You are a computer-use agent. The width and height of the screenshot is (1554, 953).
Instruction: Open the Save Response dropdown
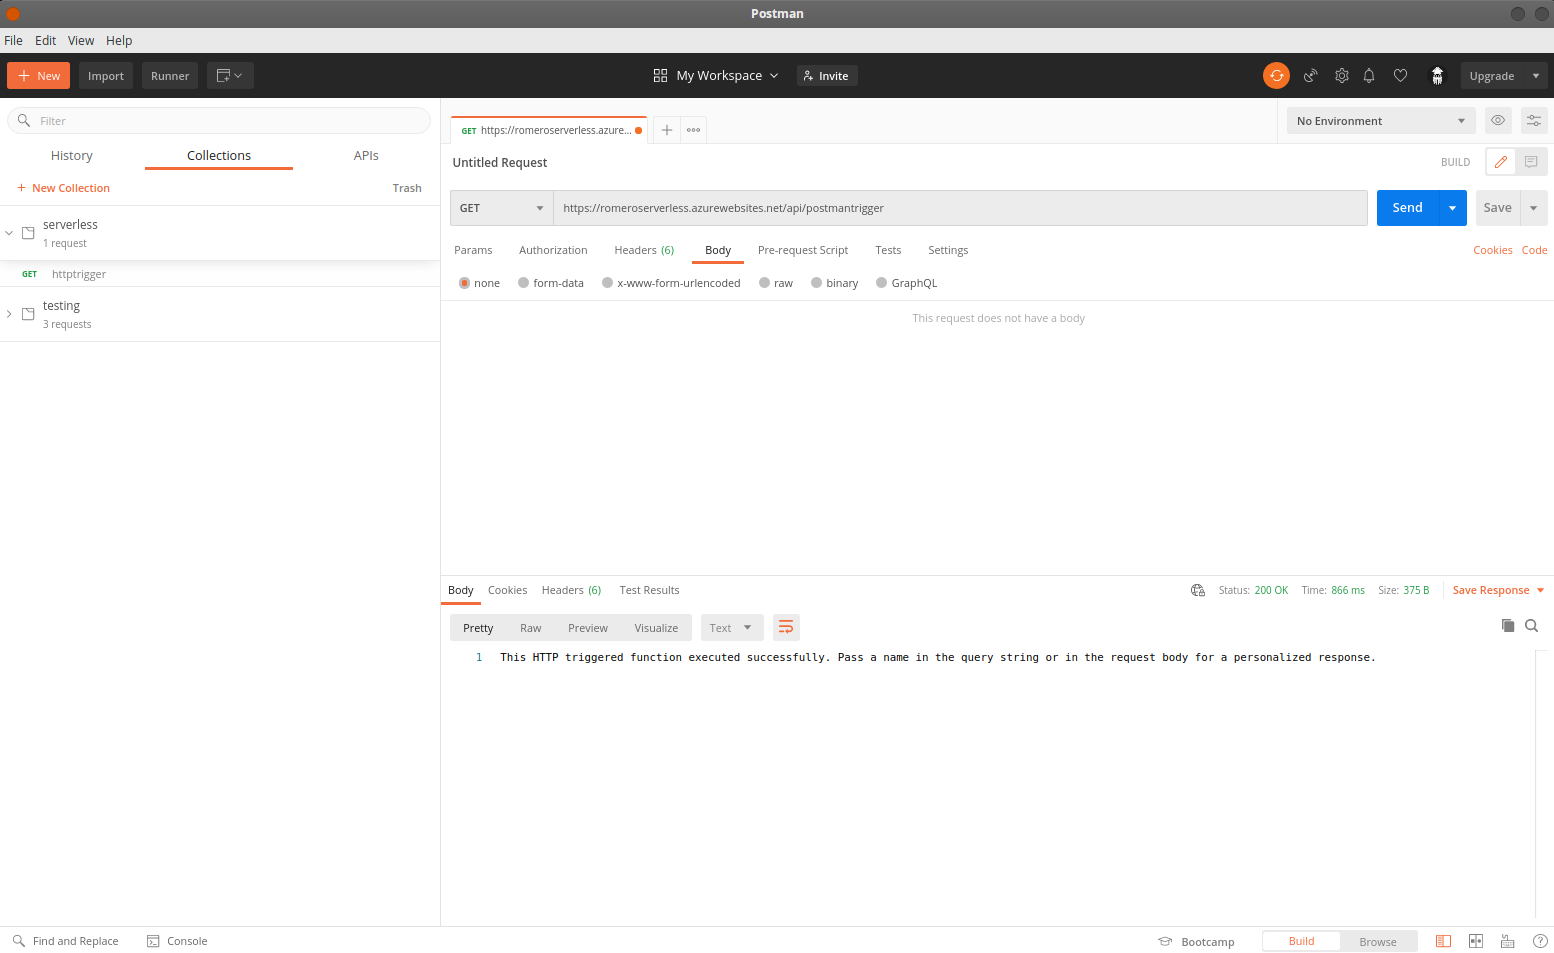point(1498,591)
